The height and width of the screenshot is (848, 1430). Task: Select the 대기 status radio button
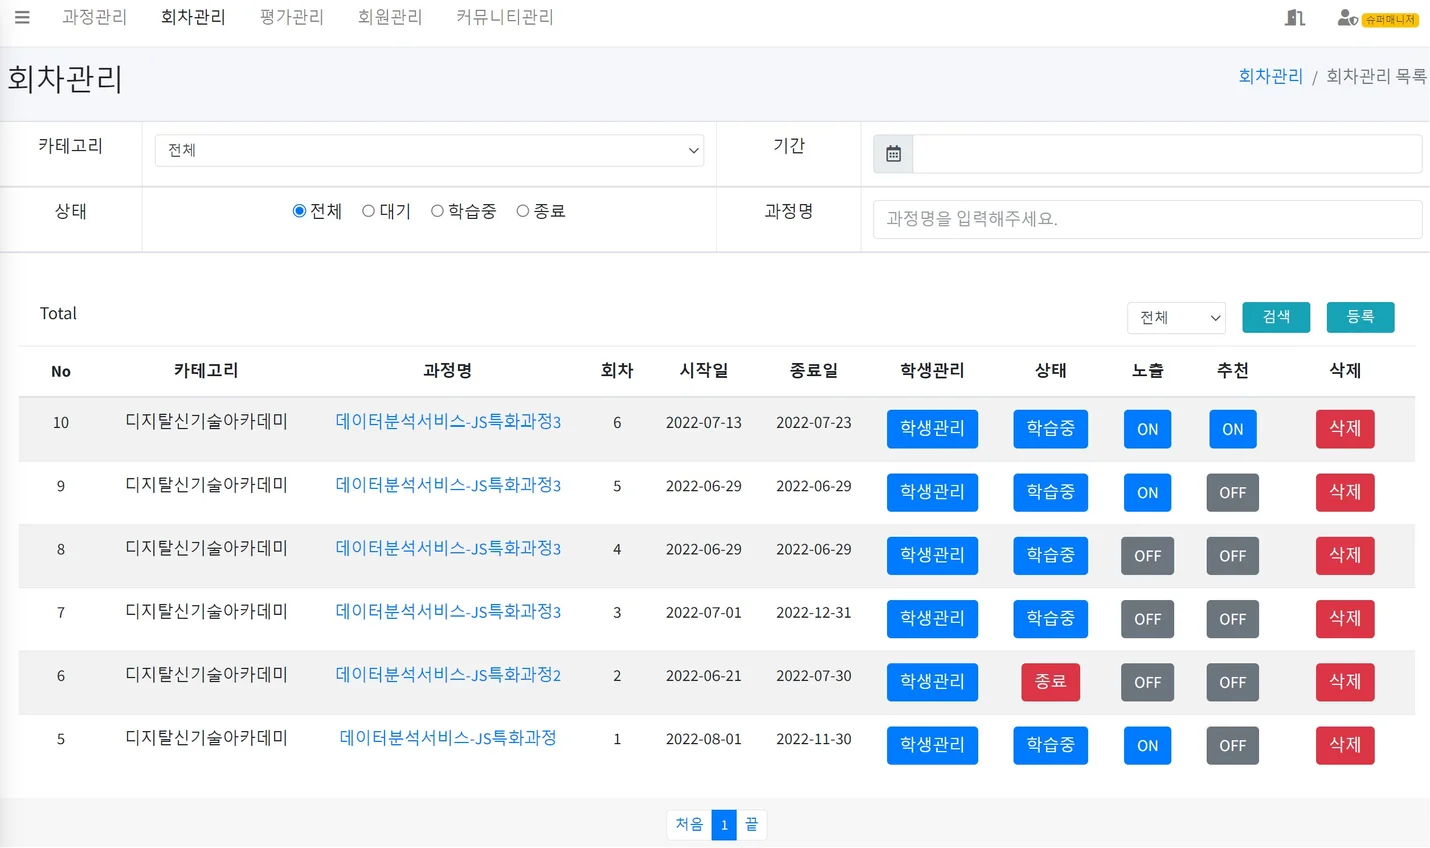368,211
